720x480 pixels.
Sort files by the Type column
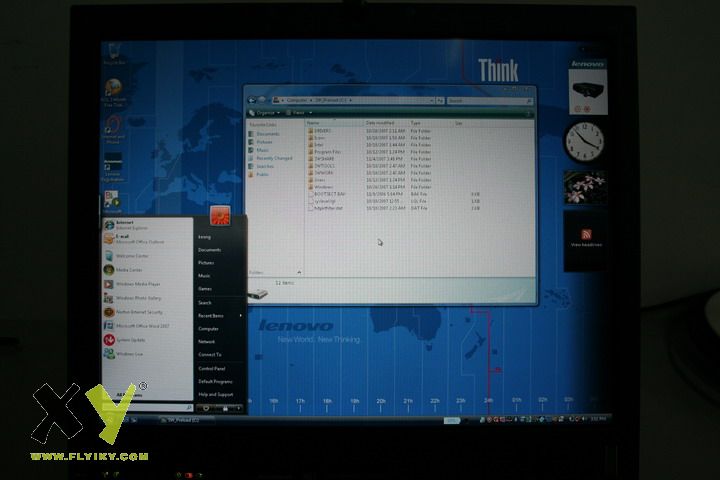[431, 123]
